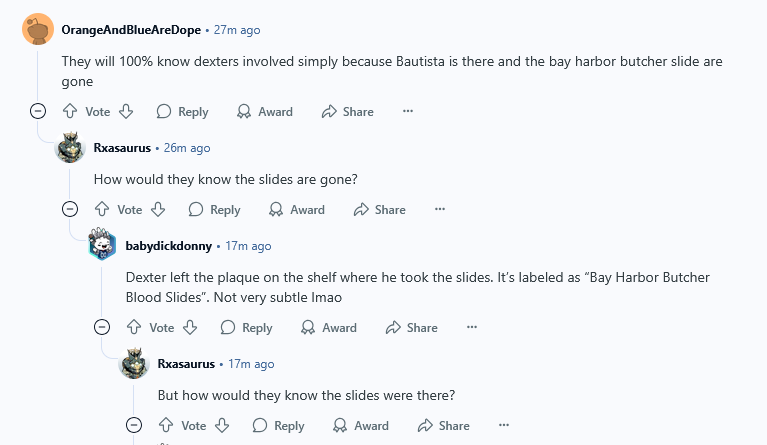Open more options on babydickdonny's comment
Viewport: 767px width, 445px height.
[472, 328]
